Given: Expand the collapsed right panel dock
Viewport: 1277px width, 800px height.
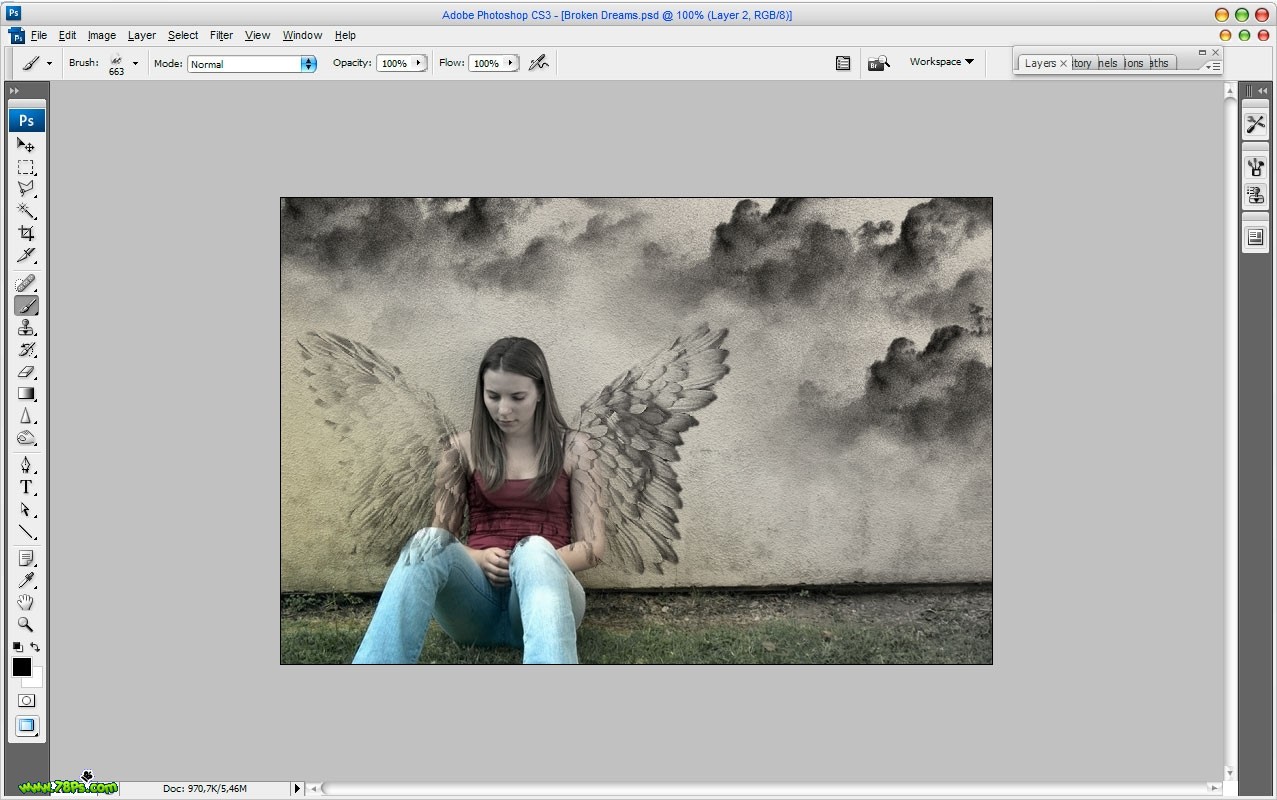Looking at the screenshot, I should [x=1263, y=91].
